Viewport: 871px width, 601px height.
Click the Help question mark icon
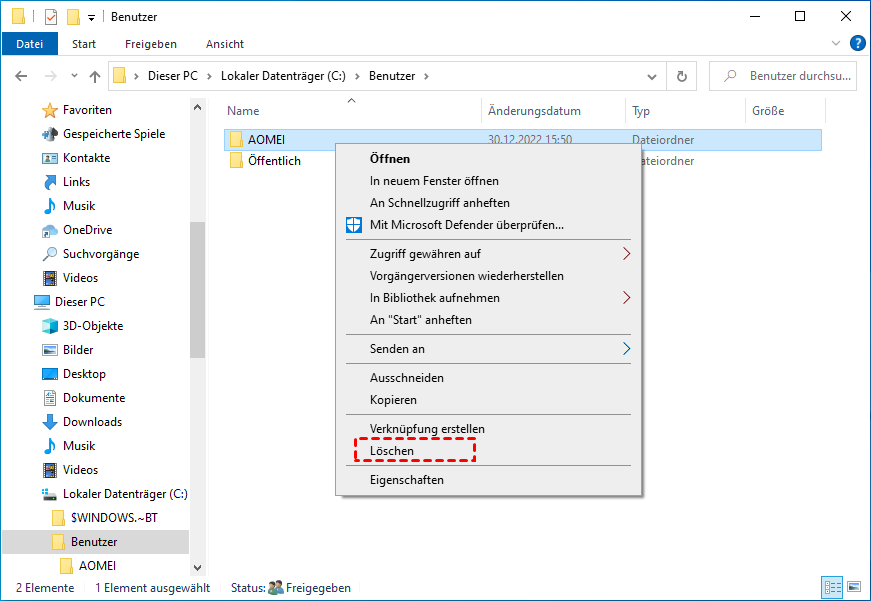(x=858, y=43)
